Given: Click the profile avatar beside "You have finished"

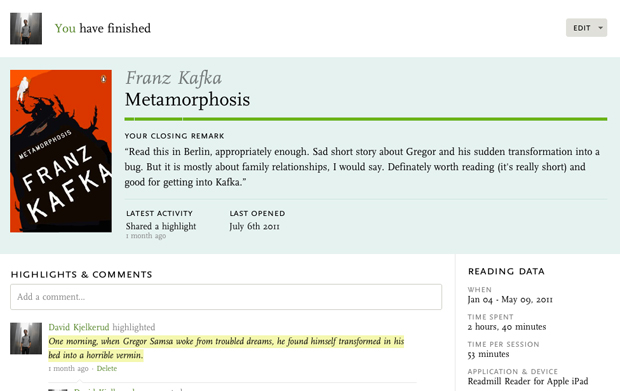Looking at the screenshot, I should click(26, 28).
